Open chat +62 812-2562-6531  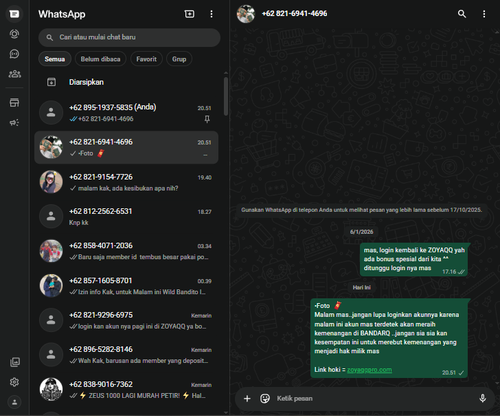pos(127,217)
